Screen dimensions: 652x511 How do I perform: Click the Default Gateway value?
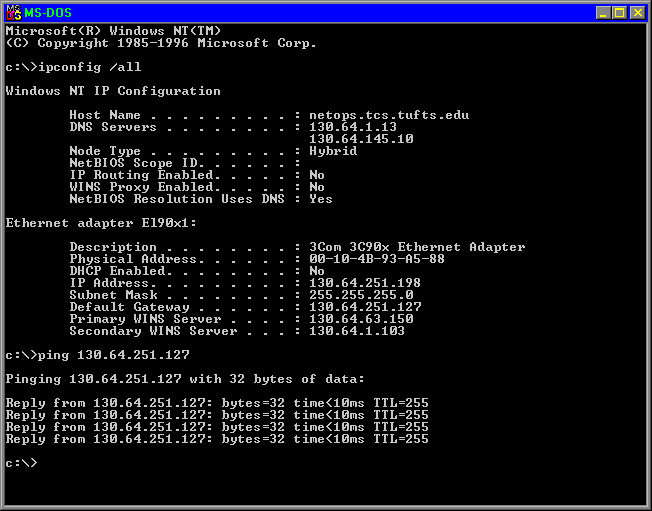(x=365, y=307)
